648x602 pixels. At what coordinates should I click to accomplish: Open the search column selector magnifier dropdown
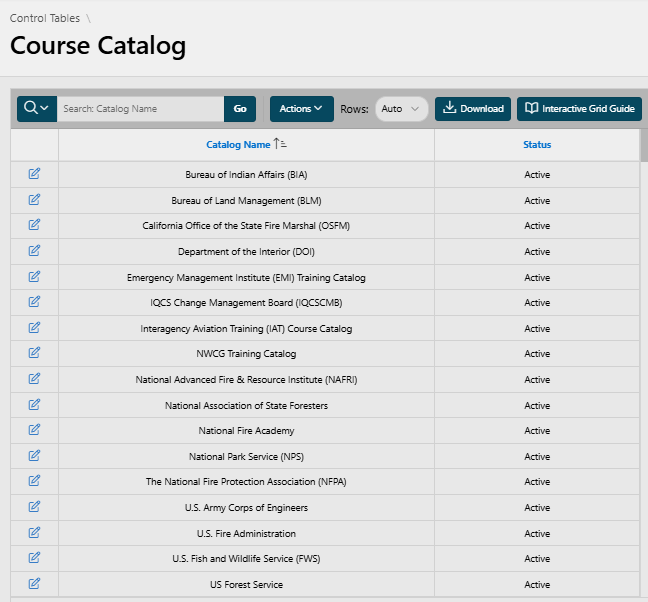(37, 109)
